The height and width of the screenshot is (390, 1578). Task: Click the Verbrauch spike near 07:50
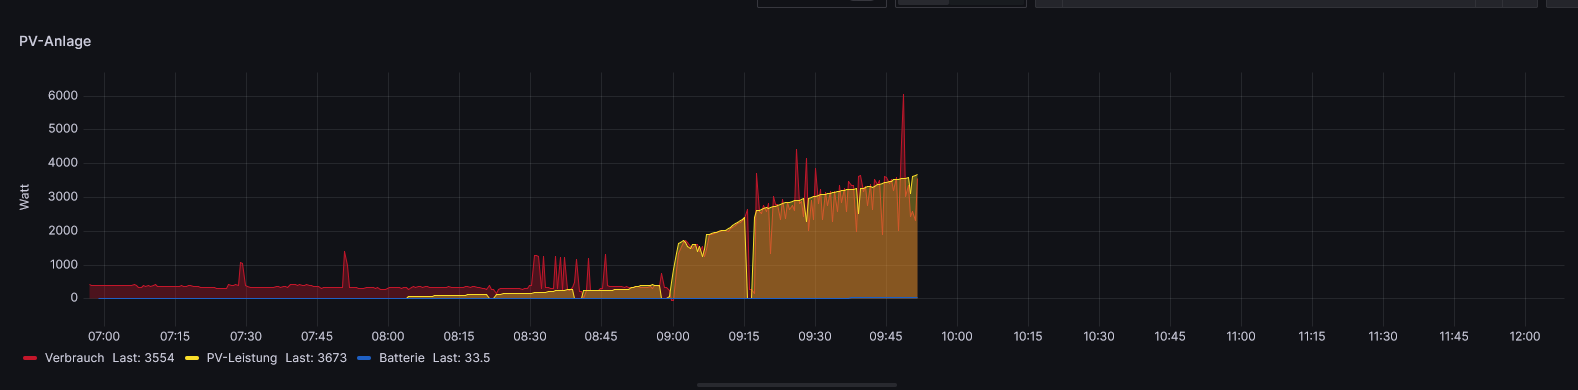pyautogui.click(x=345, y=254)
